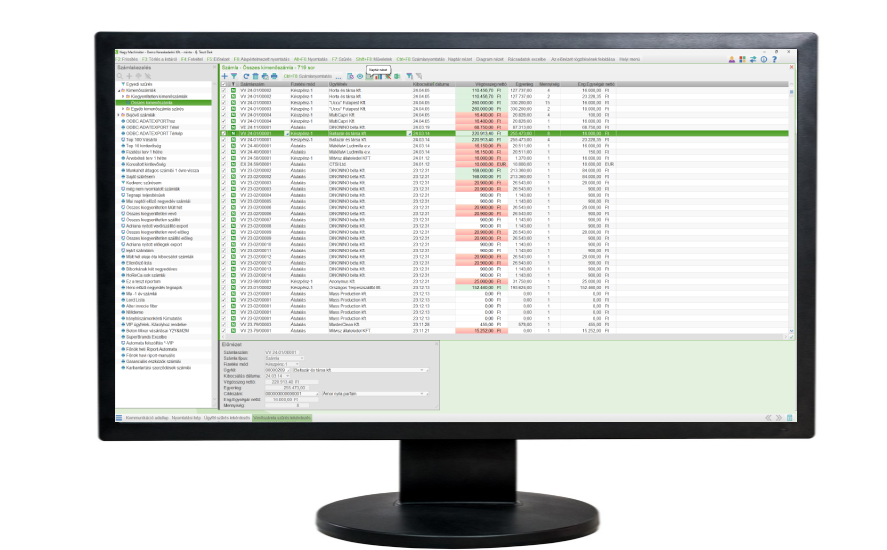This screenshot has width=887, height=550.
Task: Toggle the header select-all checkbox
Action: coord(224,84)
